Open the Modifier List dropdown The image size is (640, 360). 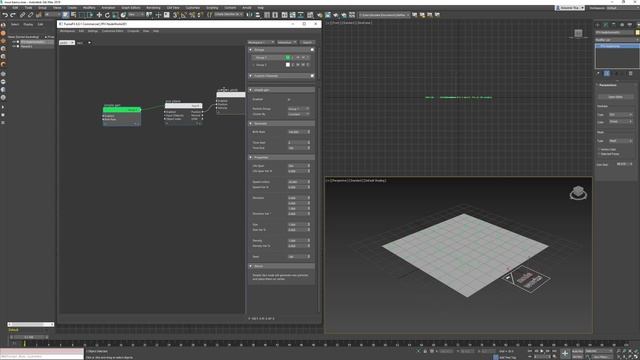pyautogui.click(x=617, y=40)
